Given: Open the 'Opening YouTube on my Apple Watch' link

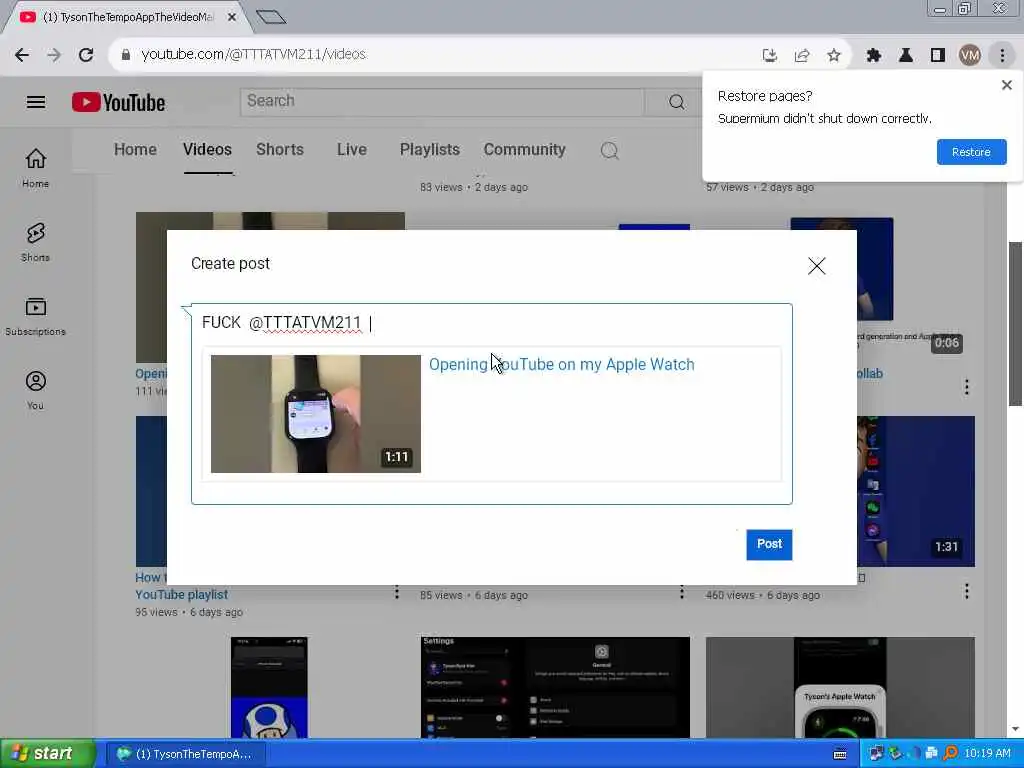Looking at the screenshot, I should pyautogui.click(x=562, y=364).
